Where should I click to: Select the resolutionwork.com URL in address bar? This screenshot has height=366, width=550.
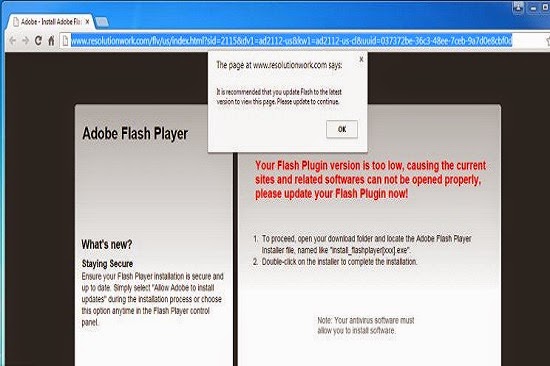[291, 41]
